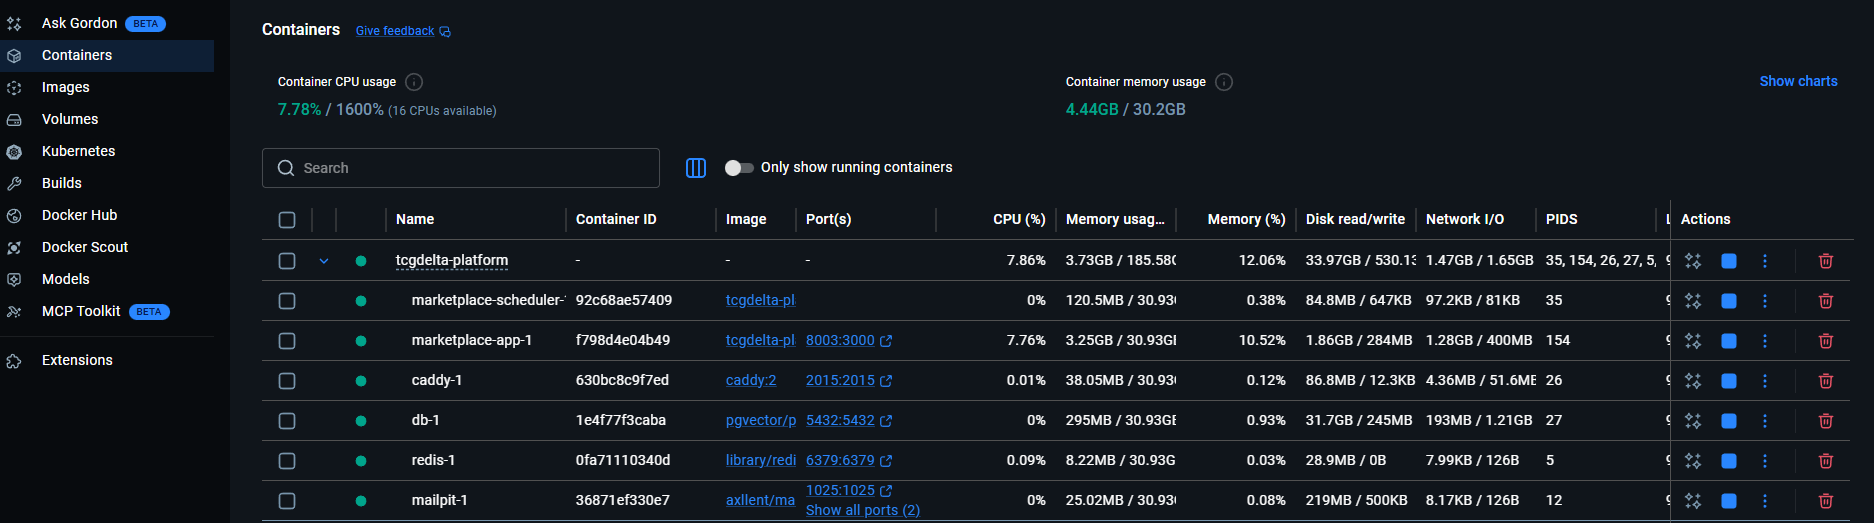
Task: Click the Show charts link
Action: click(1798, 81)
